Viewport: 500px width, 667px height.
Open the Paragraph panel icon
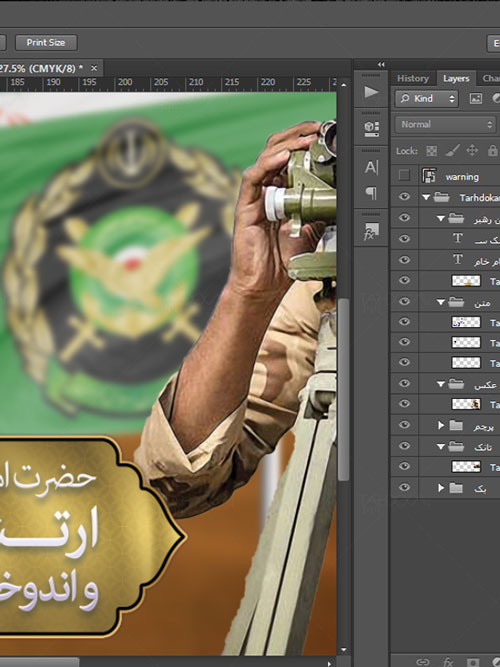(371, 193)
